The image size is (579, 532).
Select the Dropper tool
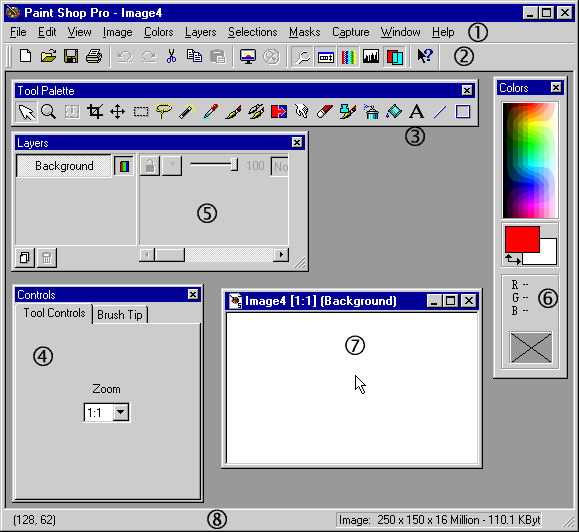[210, 112]
